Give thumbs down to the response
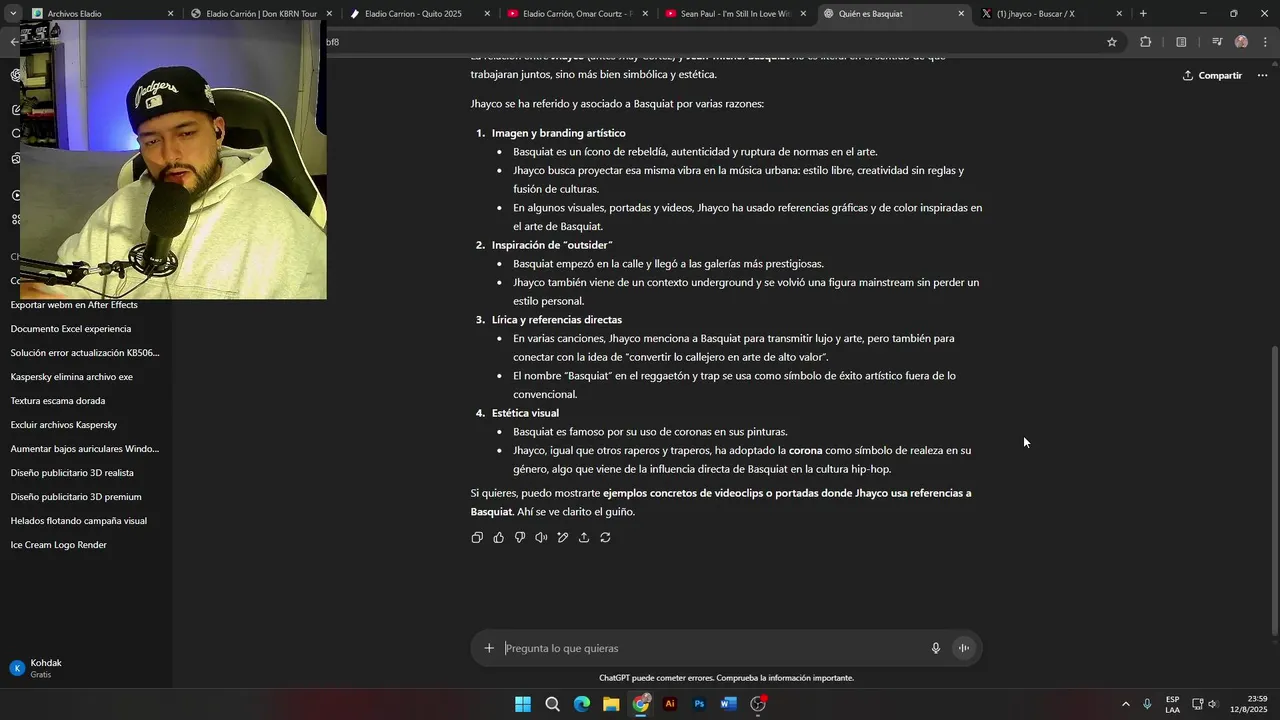The width and height of the screenshot is (1280, 720). [520, 537]
